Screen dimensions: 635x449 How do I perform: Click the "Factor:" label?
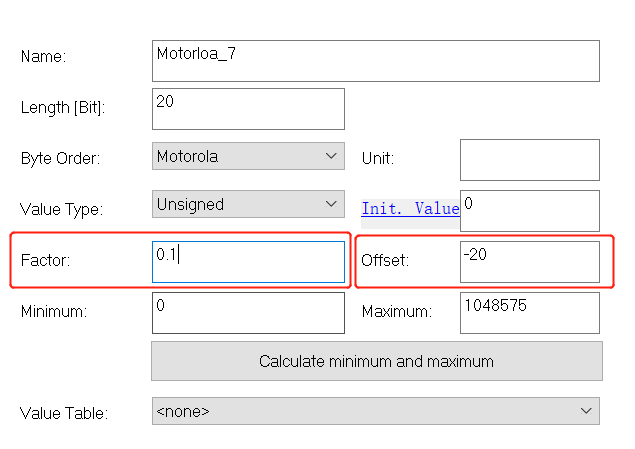click(x=47, y=261)
